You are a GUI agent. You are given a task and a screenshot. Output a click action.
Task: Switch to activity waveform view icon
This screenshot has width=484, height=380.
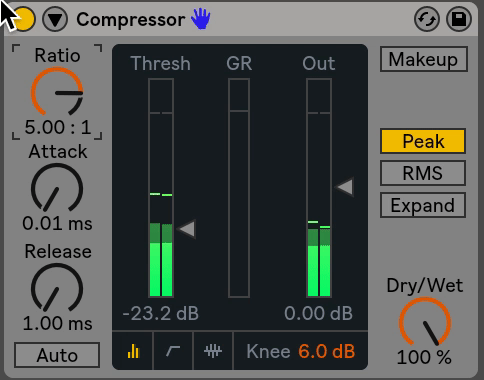(x=213, y=351)
